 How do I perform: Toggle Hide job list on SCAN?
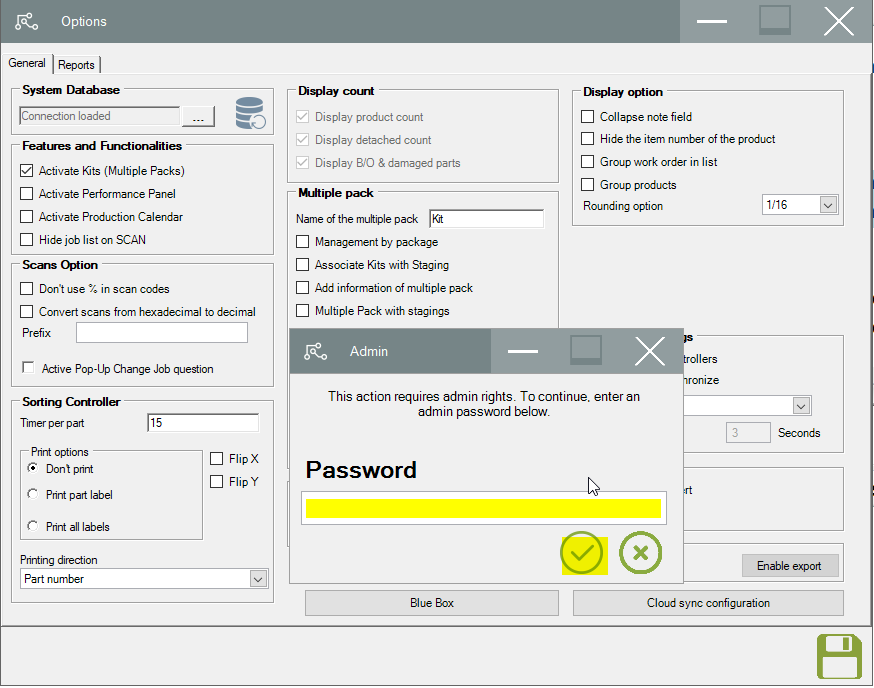[26, 239]
